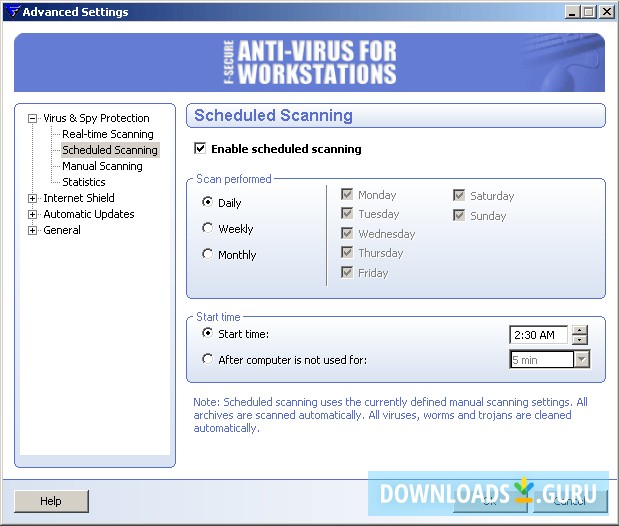The height and width of the screenshot is (526, 619).
Task: Expand the Internet Shield node
Action: point(32,198)
